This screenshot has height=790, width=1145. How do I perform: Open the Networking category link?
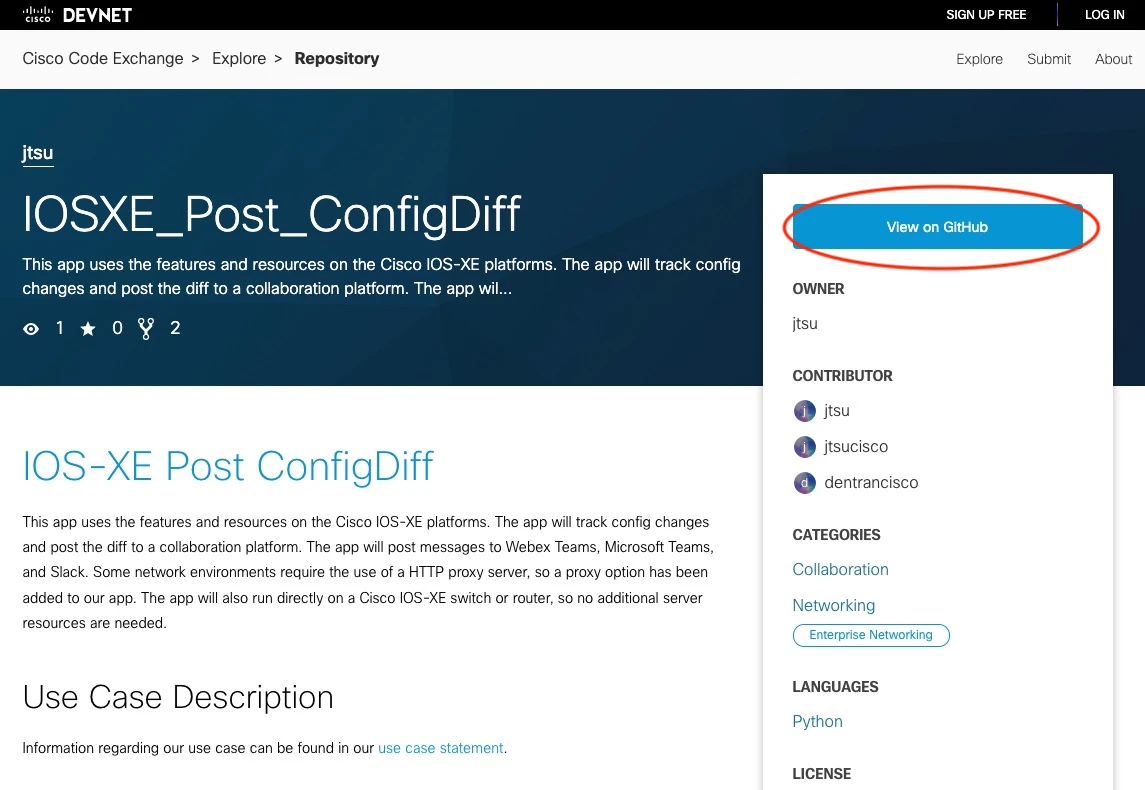click(x=833, y=605)
